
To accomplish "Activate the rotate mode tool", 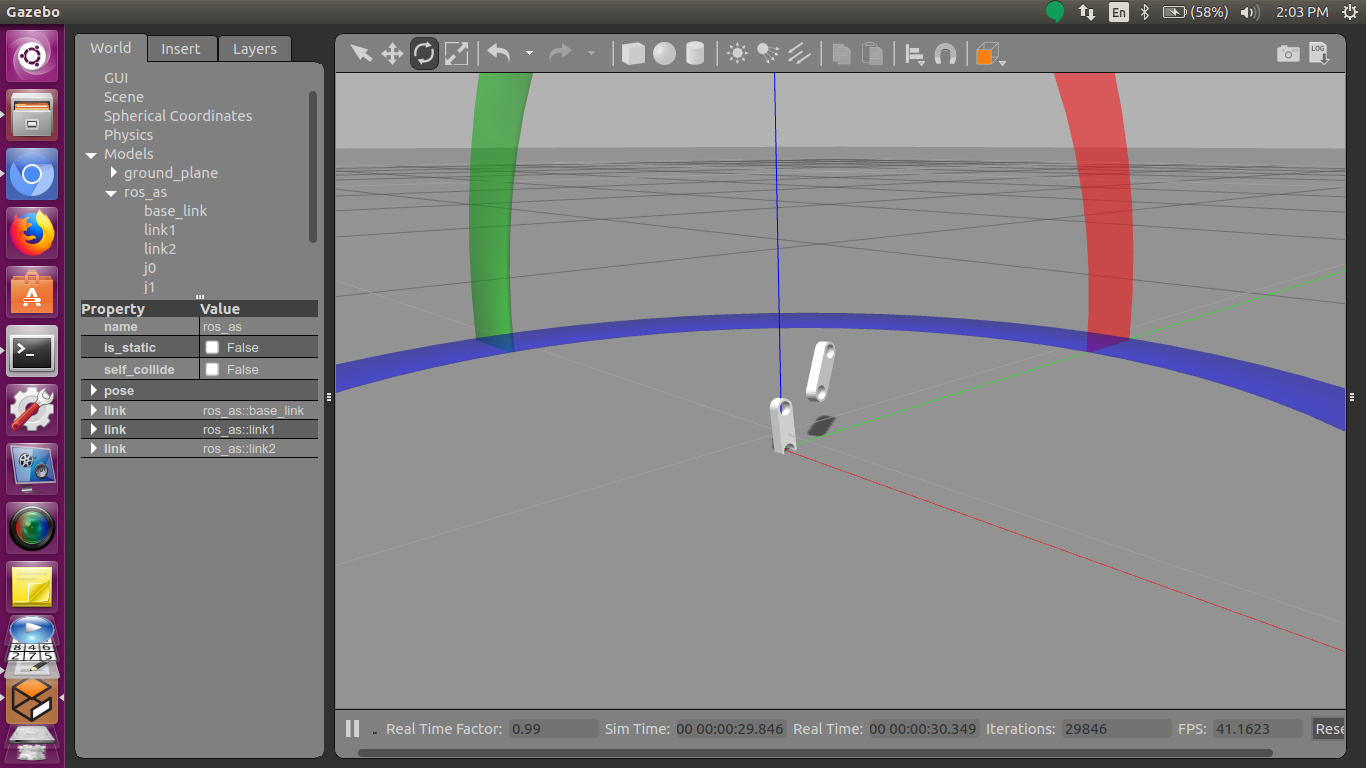I will (x=424, y=53).
